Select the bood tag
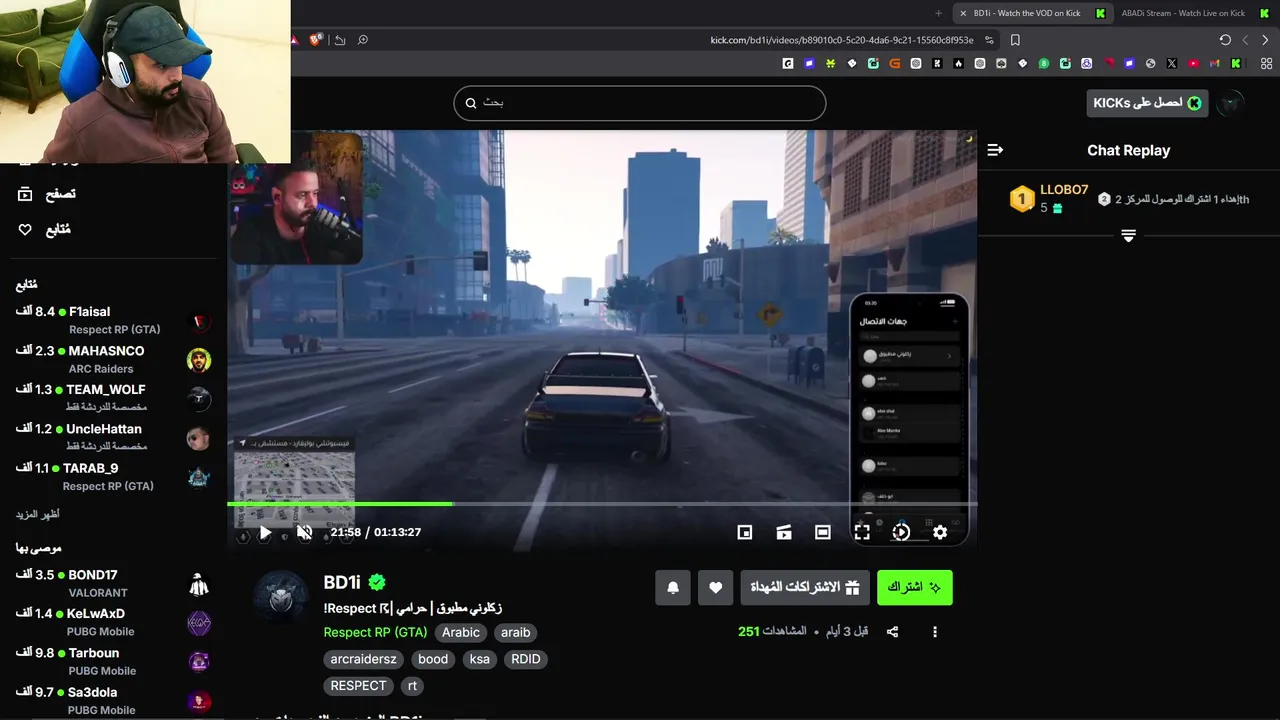The width and height of the screenshot is (1280, 720). coord(433,659)
